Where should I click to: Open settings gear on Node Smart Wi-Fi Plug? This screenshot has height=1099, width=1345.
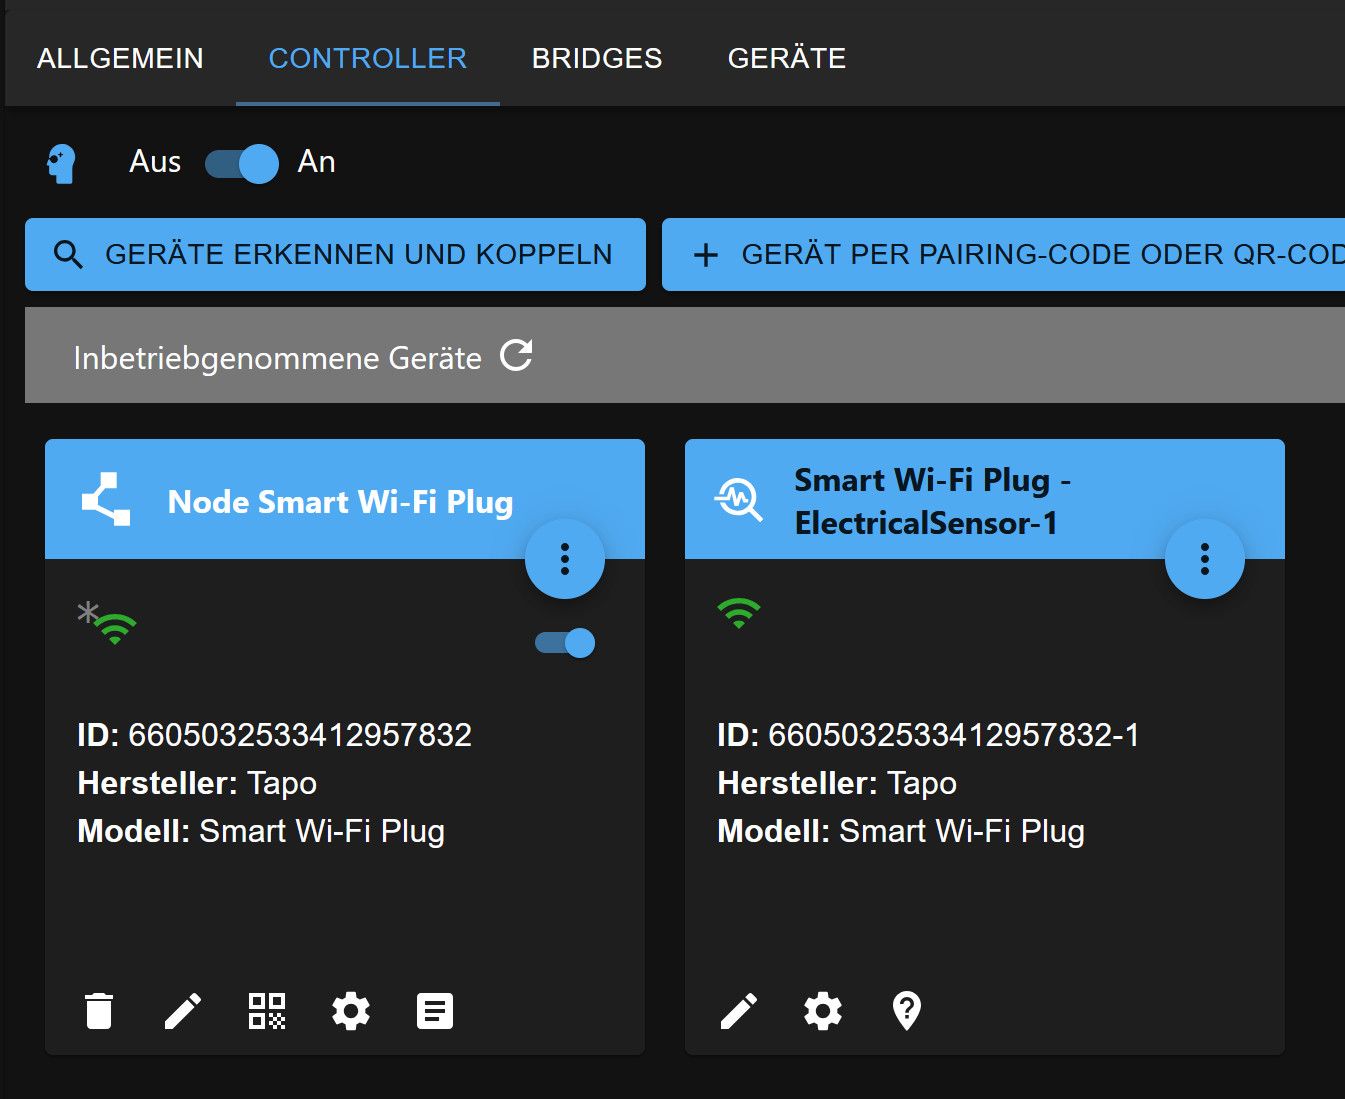(x=351, y=1011)
